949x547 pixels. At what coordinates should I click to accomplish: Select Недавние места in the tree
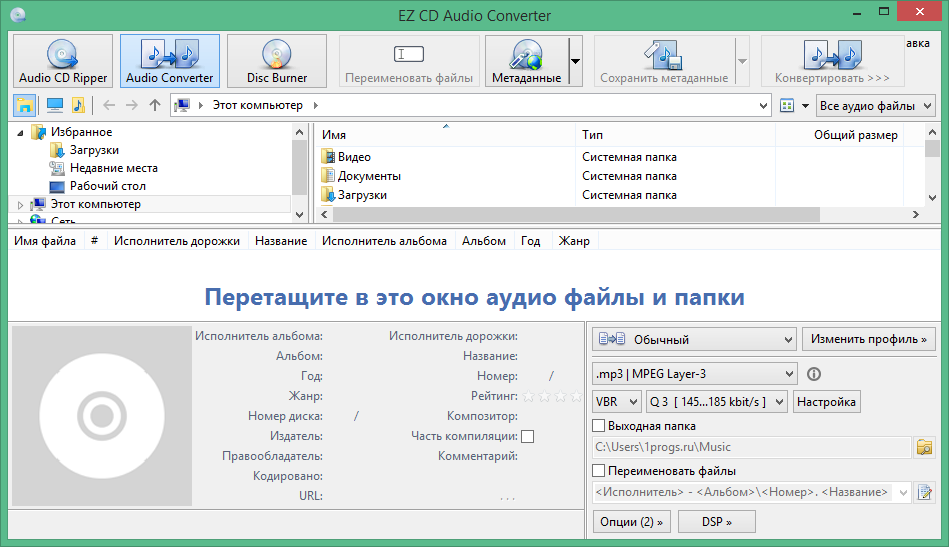pyautogui.click(x=113, y=168)
